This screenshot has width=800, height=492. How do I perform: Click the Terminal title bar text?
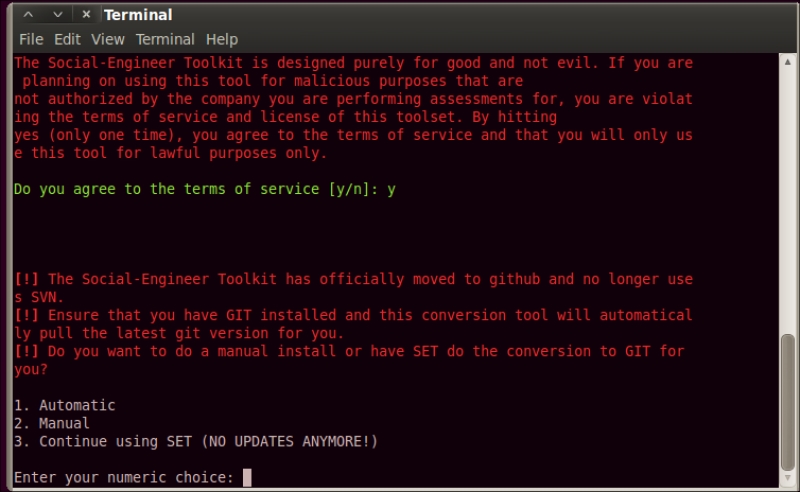(138, 15)
